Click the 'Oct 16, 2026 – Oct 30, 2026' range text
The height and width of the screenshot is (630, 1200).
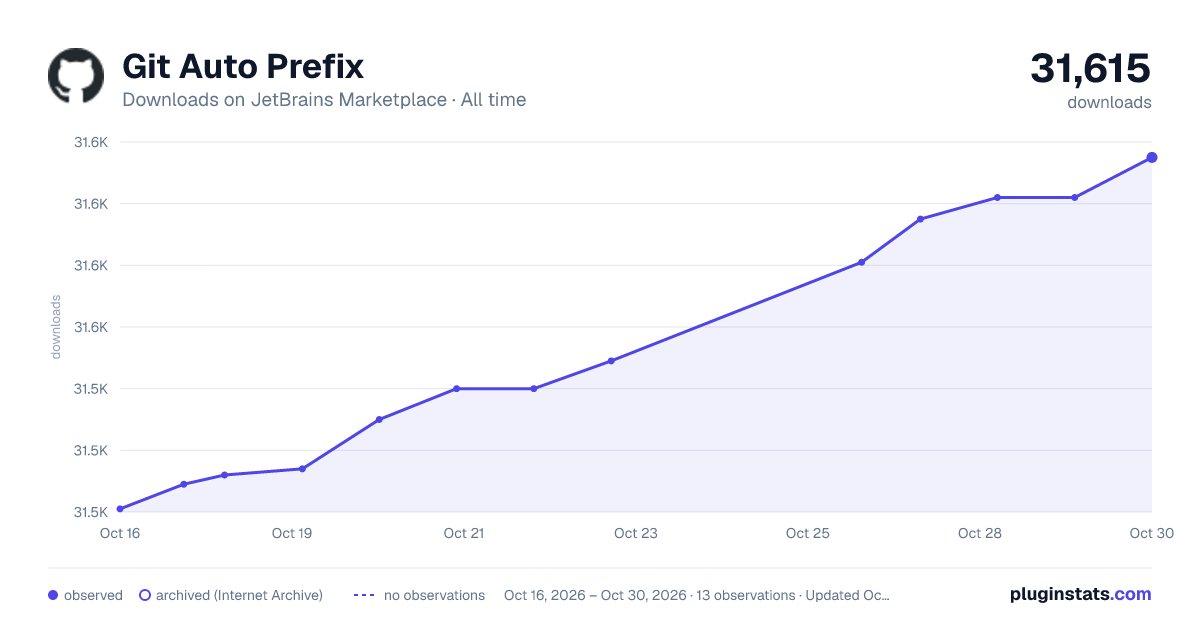595,595
